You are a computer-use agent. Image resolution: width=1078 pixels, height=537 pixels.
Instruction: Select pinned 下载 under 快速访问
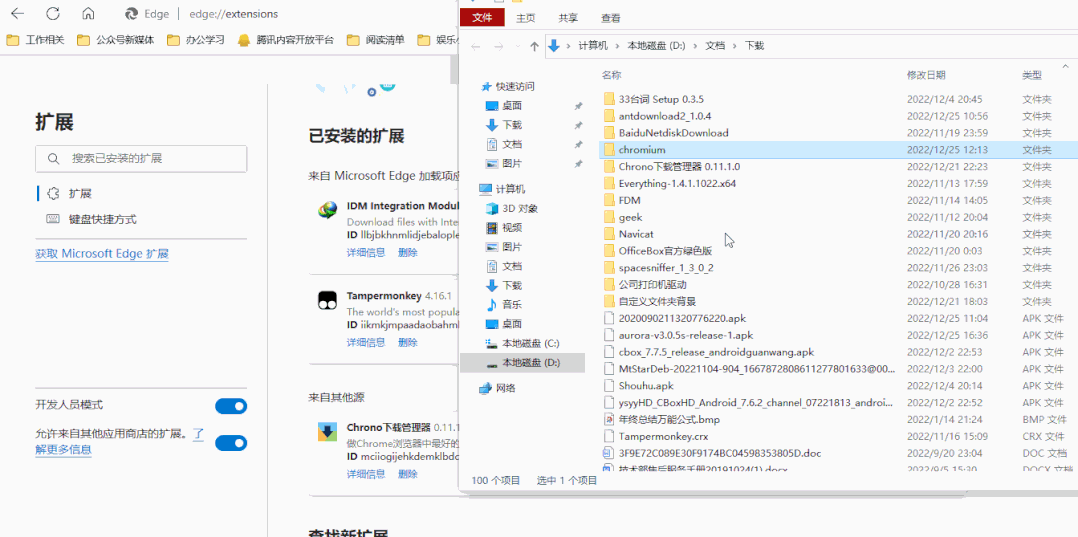coord(504,124)
